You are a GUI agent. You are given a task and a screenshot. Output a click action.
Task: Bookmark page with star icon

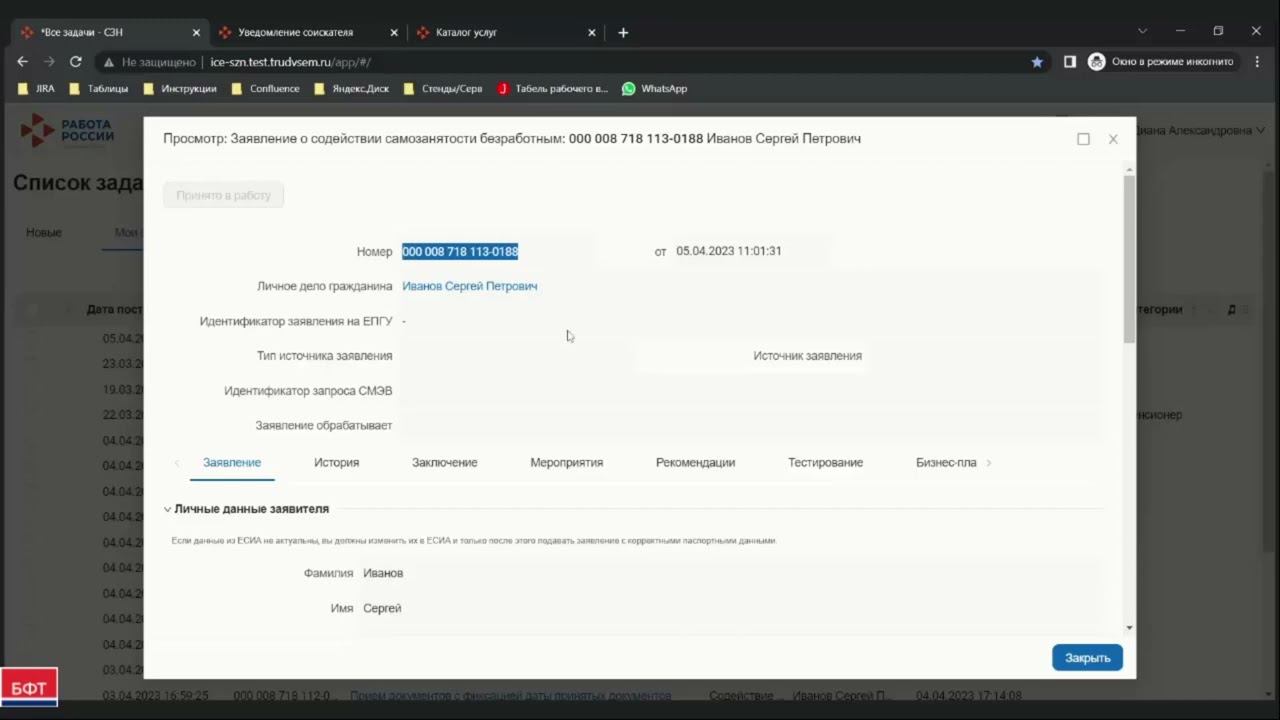pos(1037,62)
